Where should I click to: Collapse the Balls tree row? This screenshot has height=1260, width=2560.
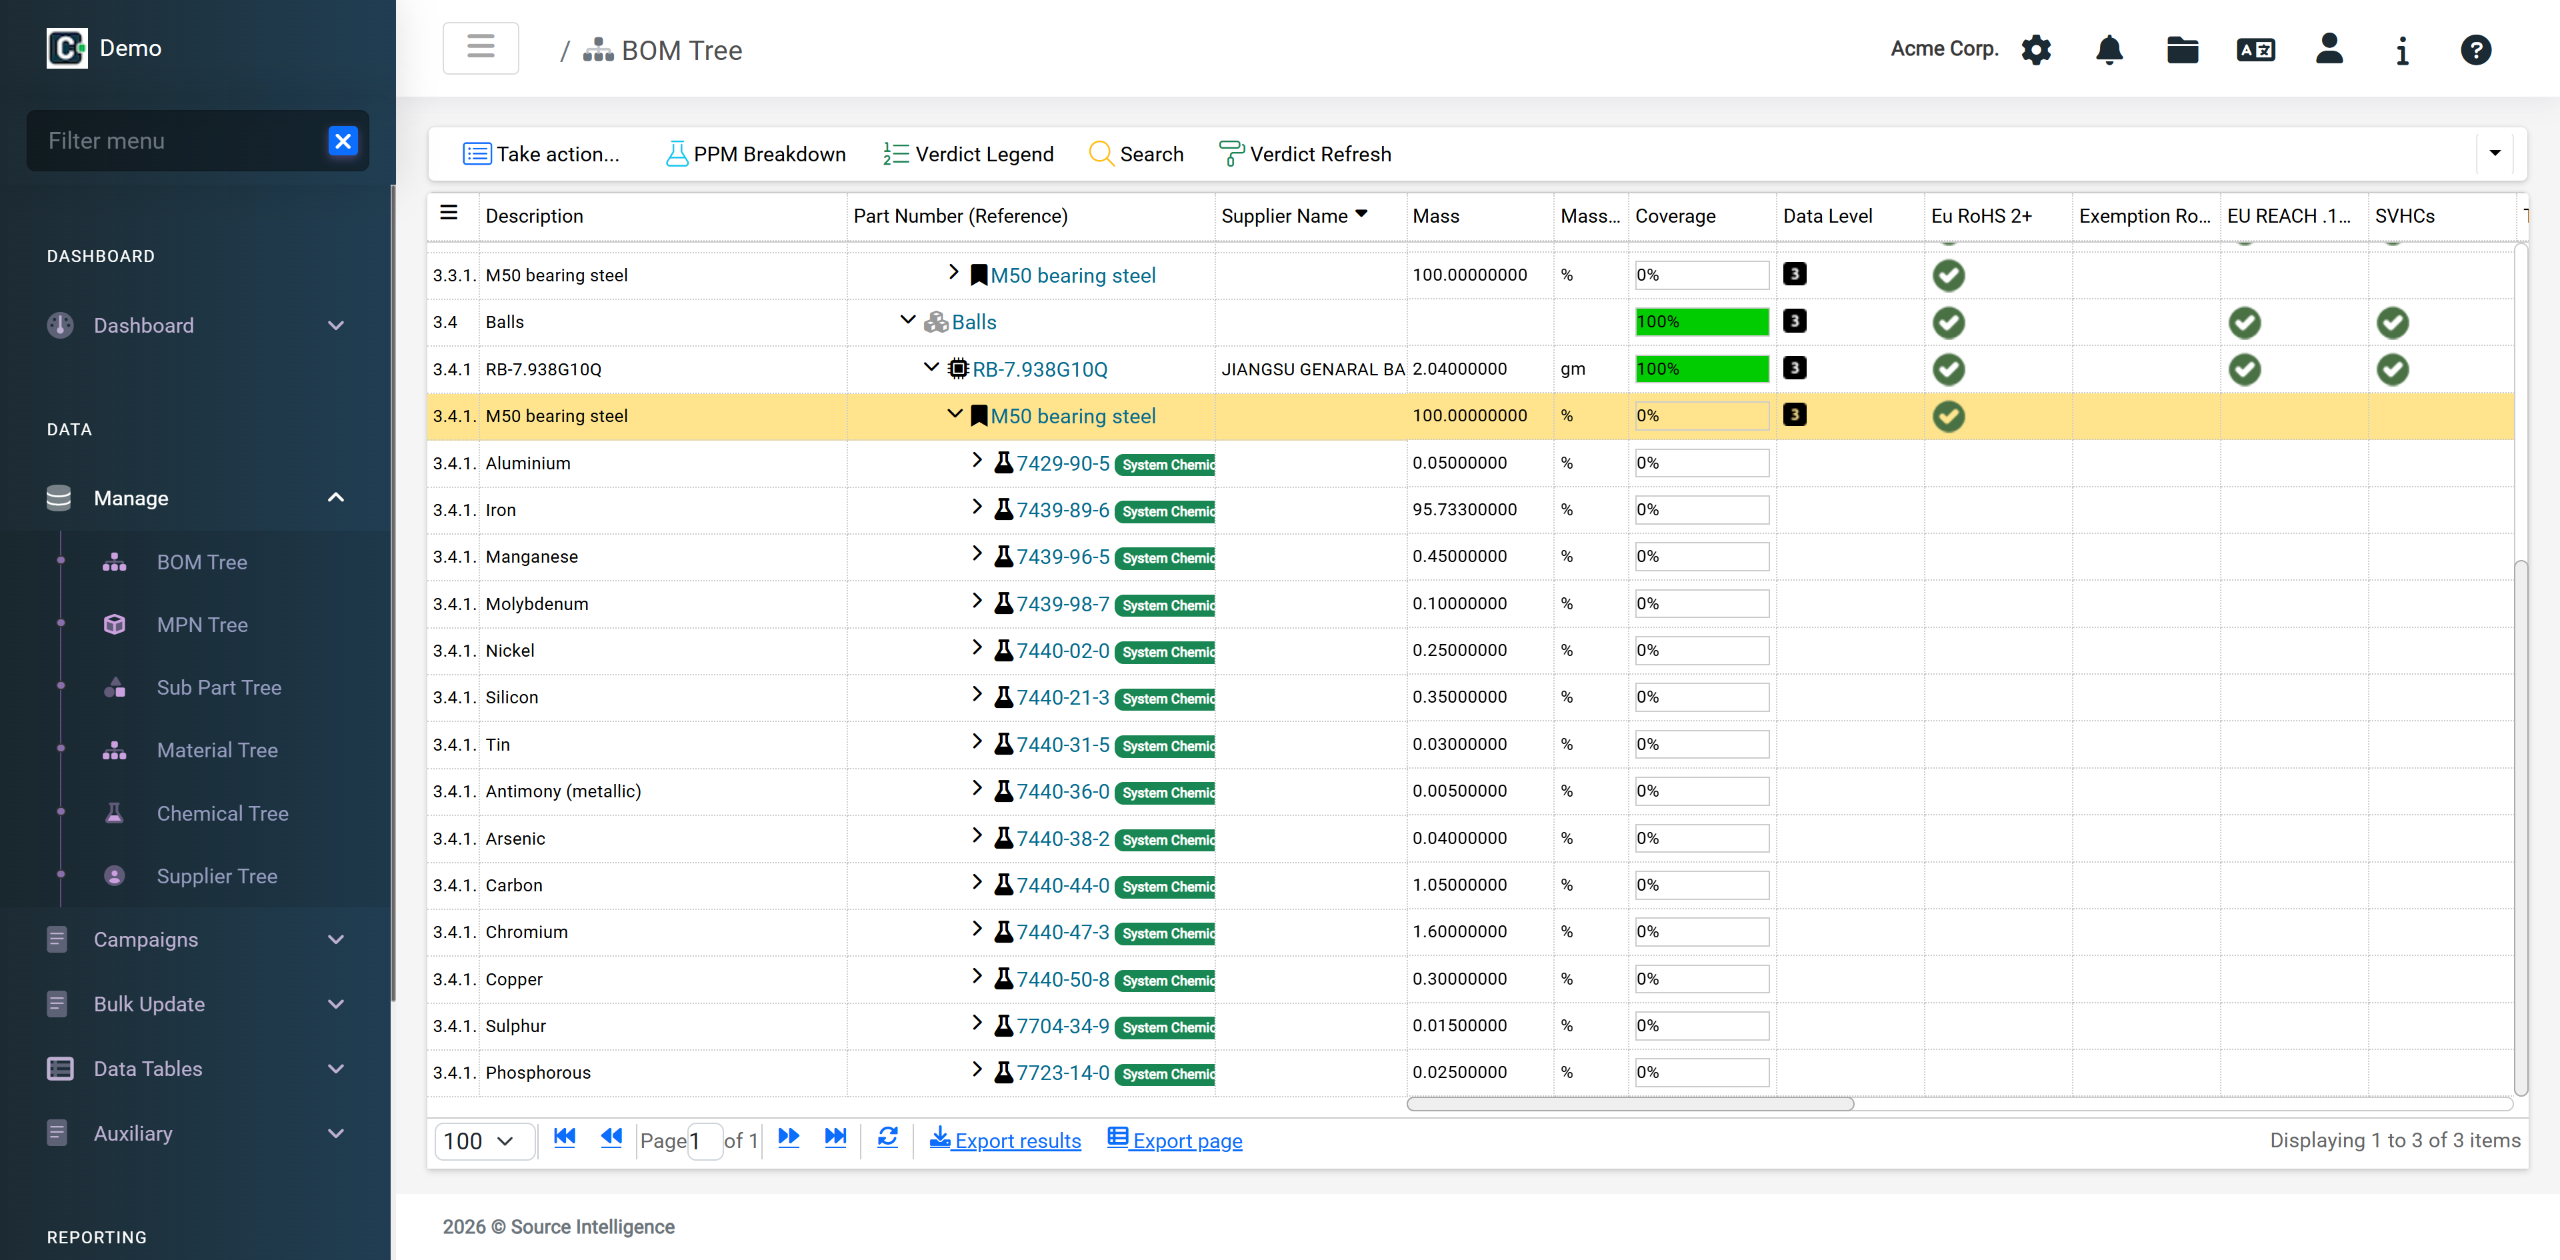[908, 321]
